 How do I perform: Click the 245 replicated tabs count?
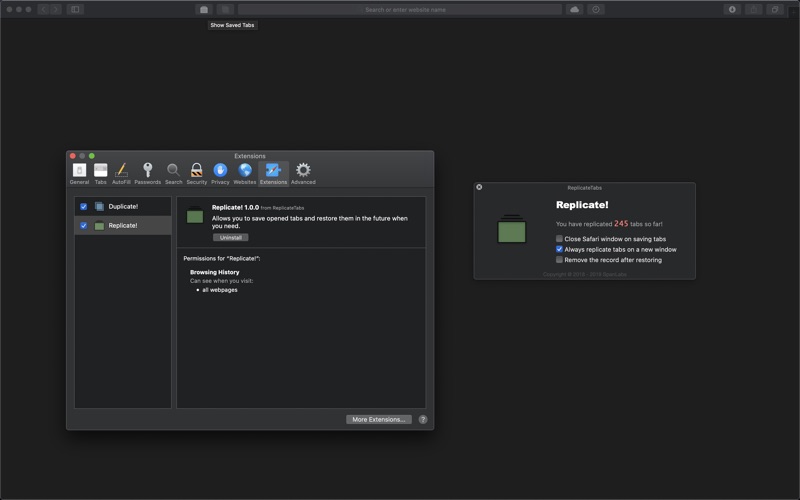click(x=621, y=223)
